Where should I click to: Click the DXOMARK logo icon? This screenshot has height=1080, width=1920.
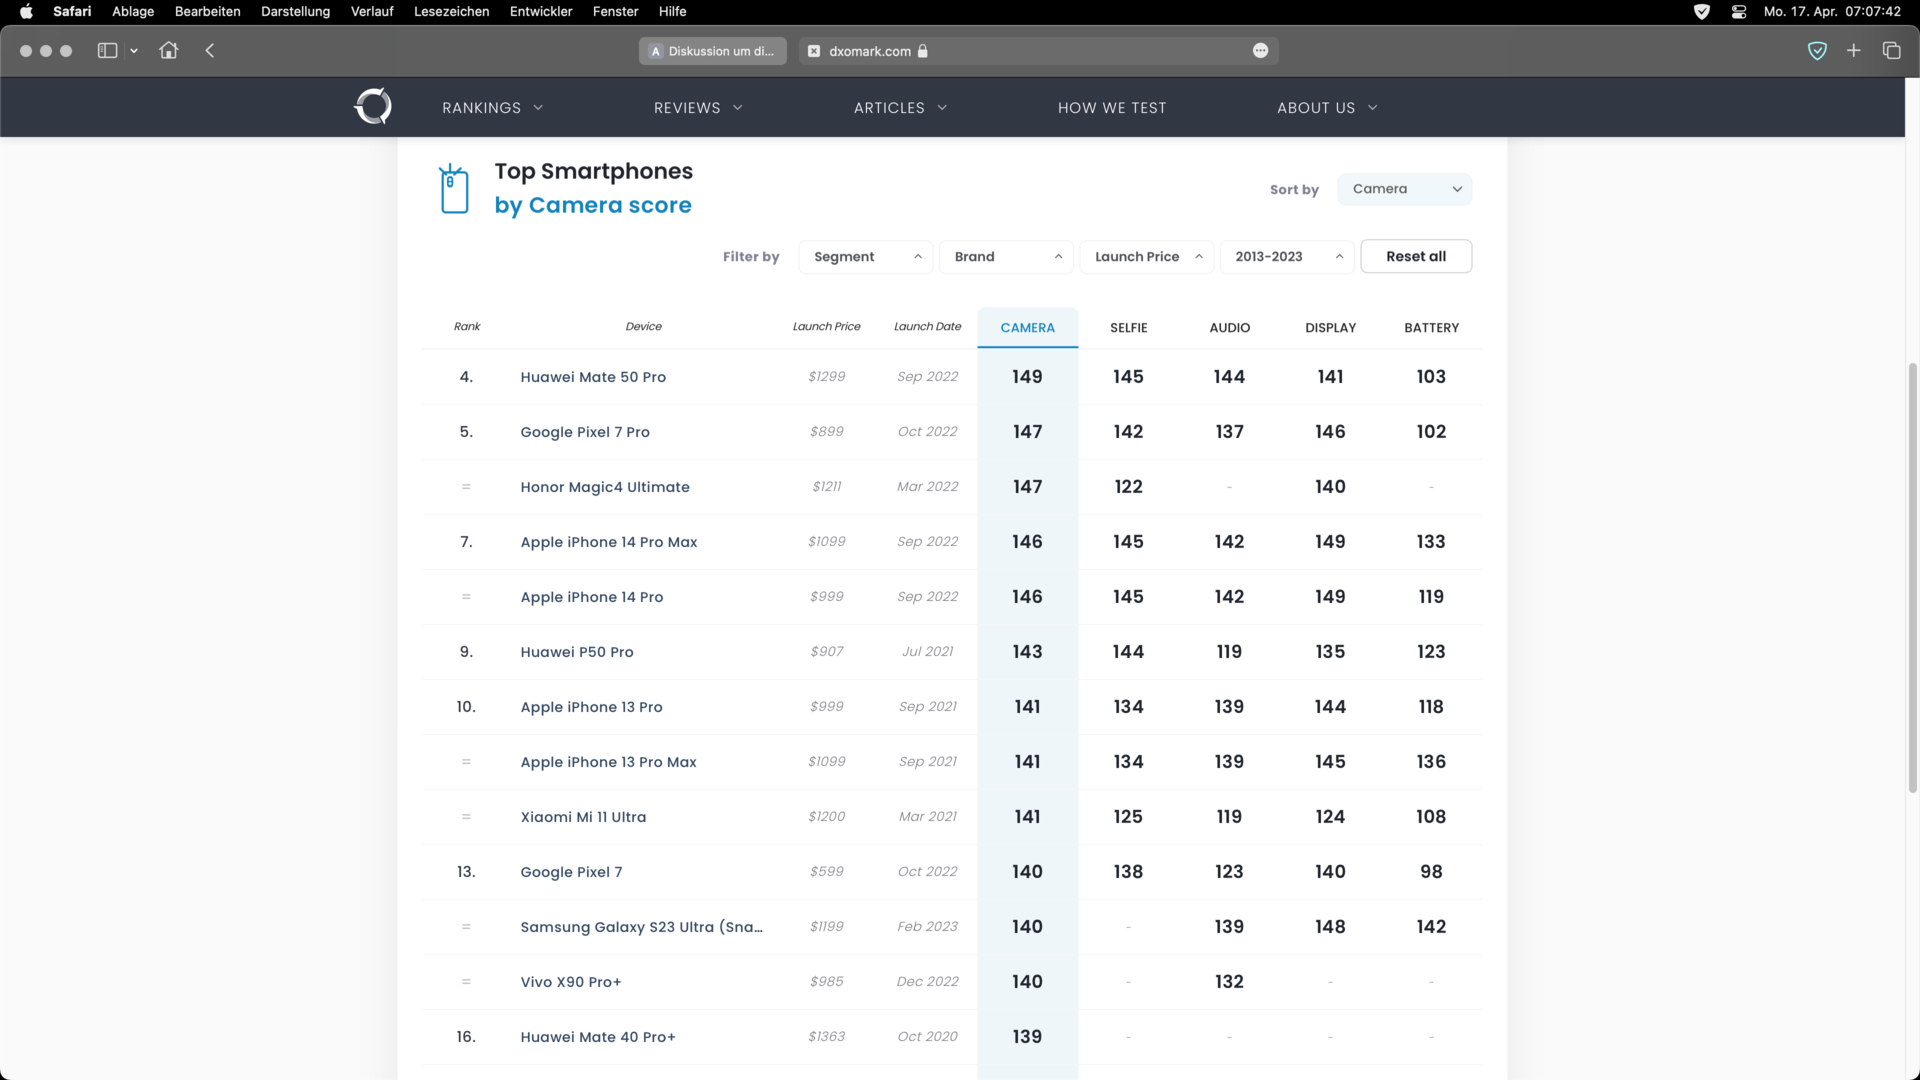pyautogui.click(x=373, y=106)
